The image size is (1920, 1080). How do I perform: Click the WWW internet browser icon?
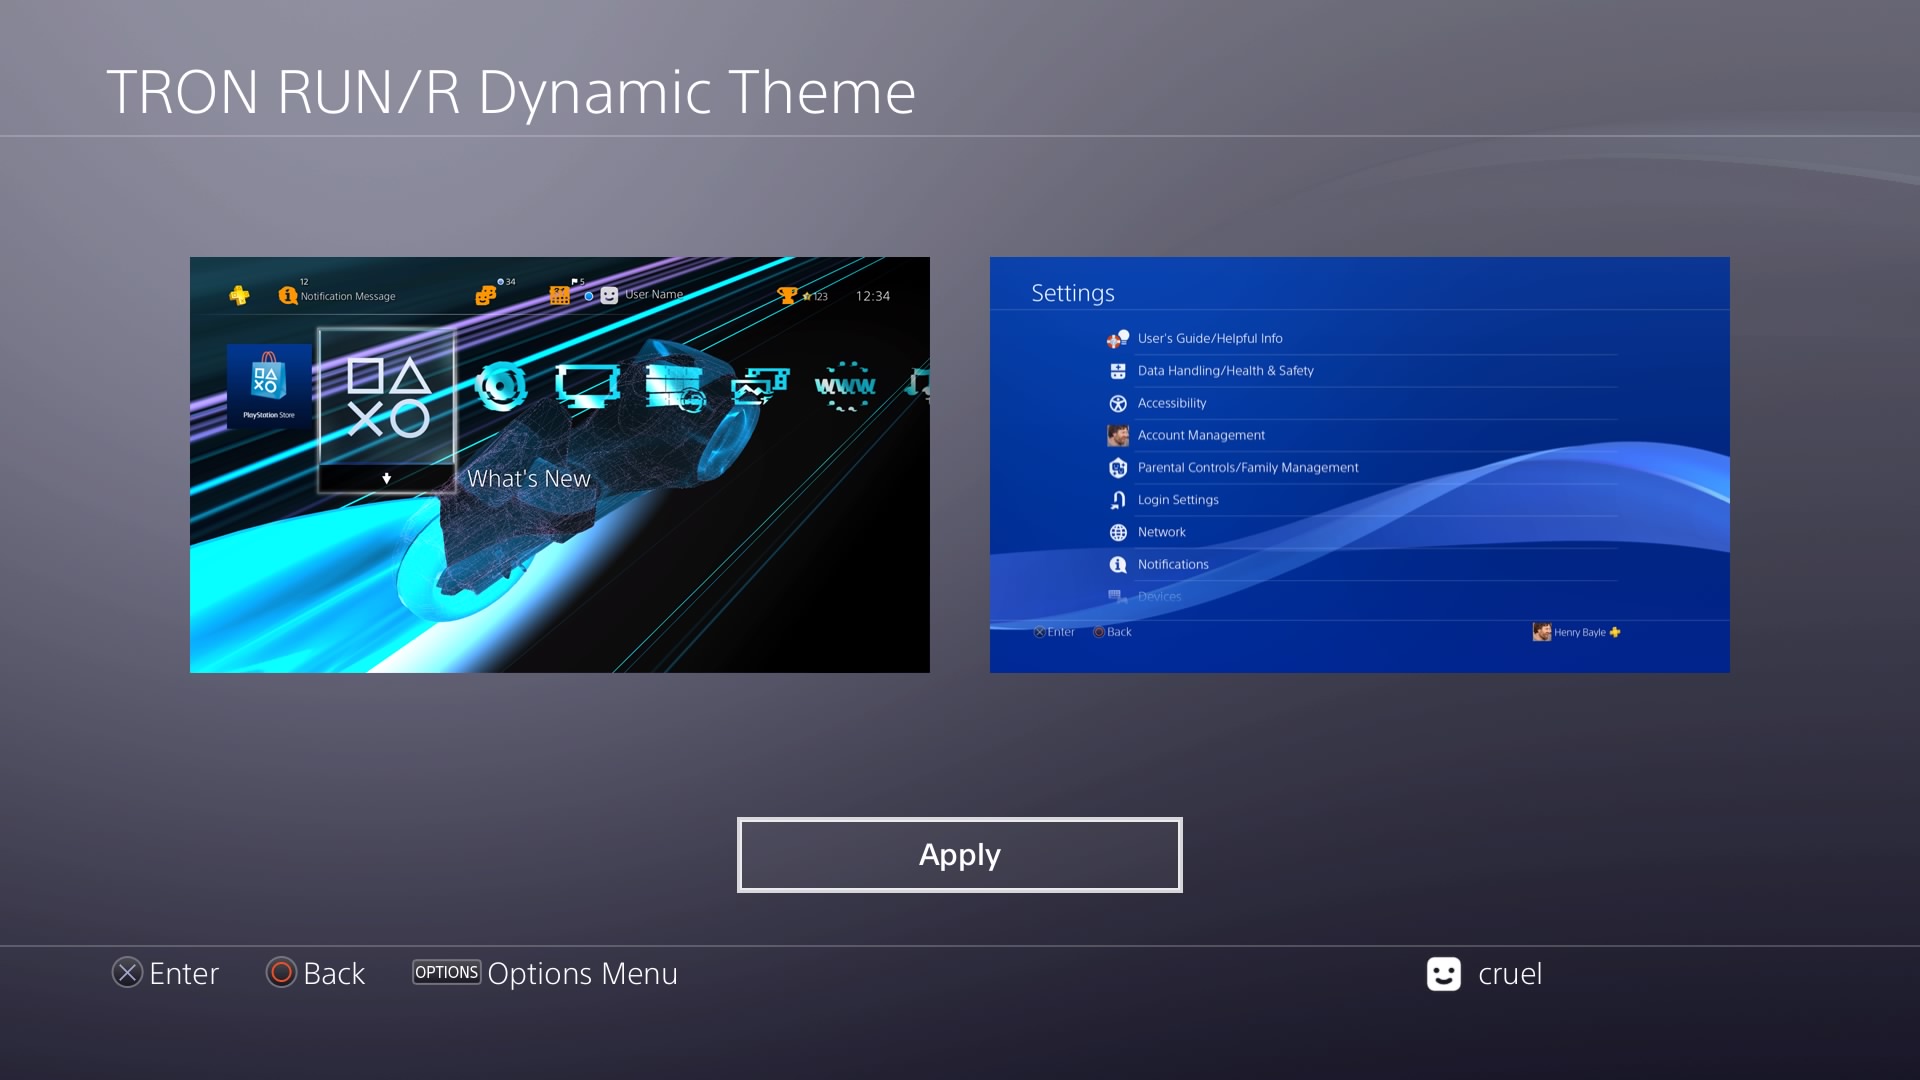point(845,386)
